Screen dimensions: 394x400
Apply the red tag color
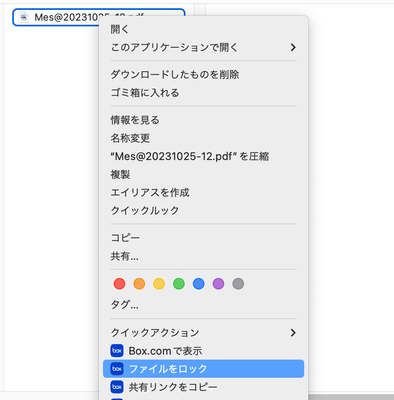119,284
